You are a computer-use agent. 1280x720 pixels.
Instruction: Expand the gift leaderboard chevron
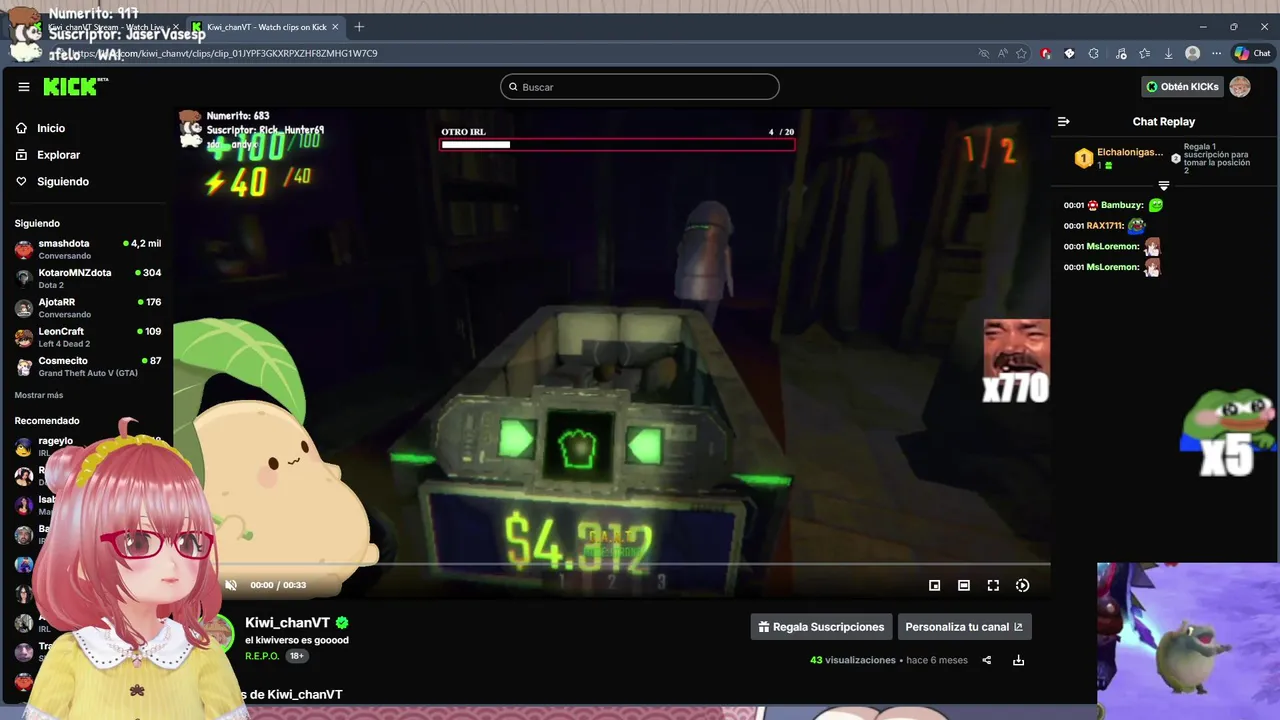click(x=1163, y=186)
